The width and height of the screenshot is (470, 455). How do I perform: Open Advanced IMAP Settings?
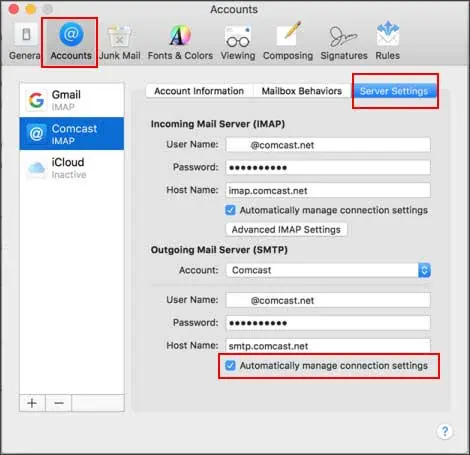pyautogui.click(x=286, y=230)
